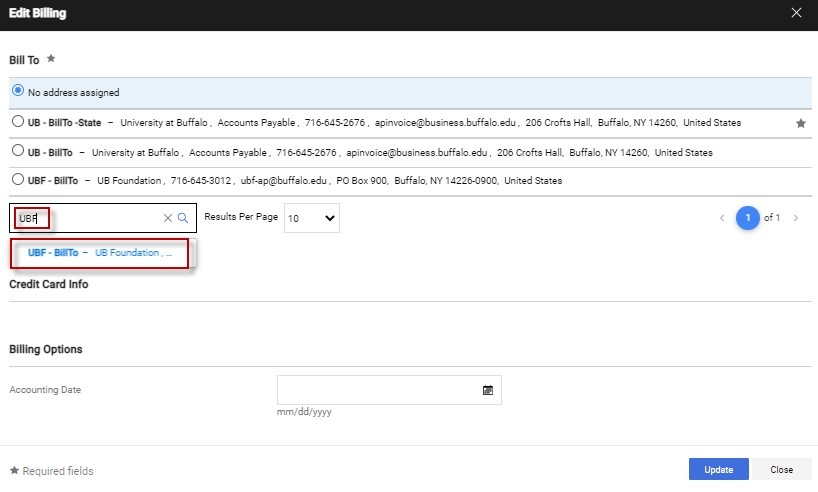Click the Billing Options section heading
Screen dimensions: 818x492
[x=46, y=349]
